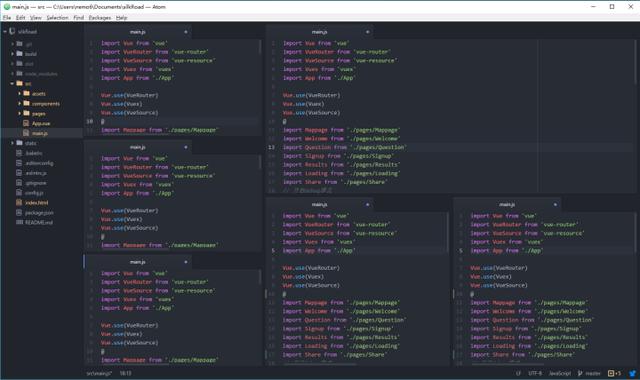Open the README.md file
640x380 pixels.
39,222
